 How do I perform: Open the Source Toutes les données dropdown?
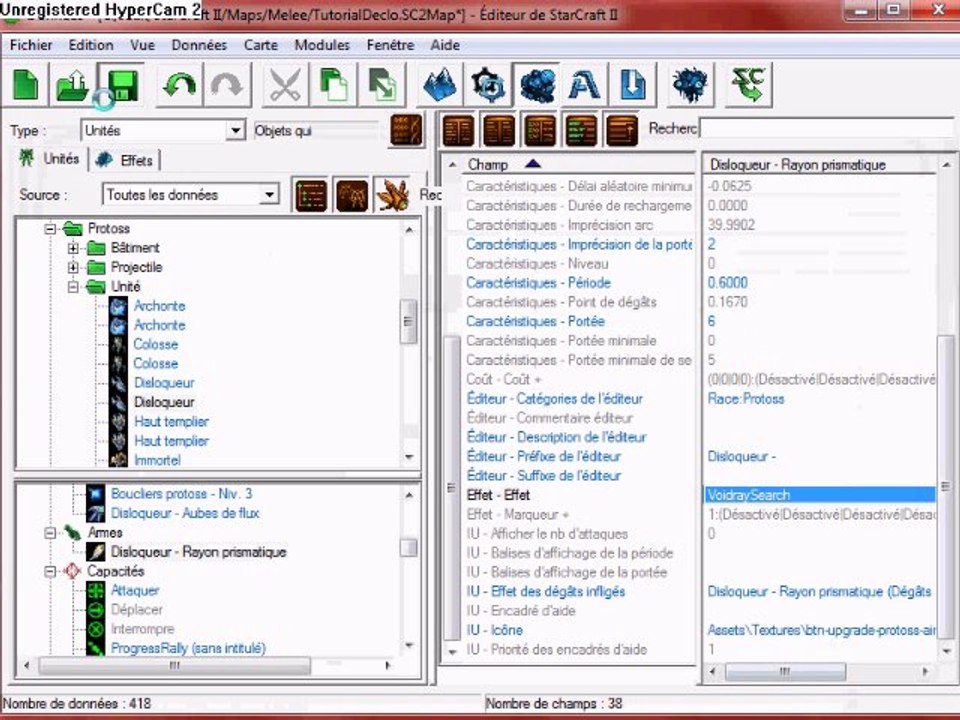click(269, 195)
